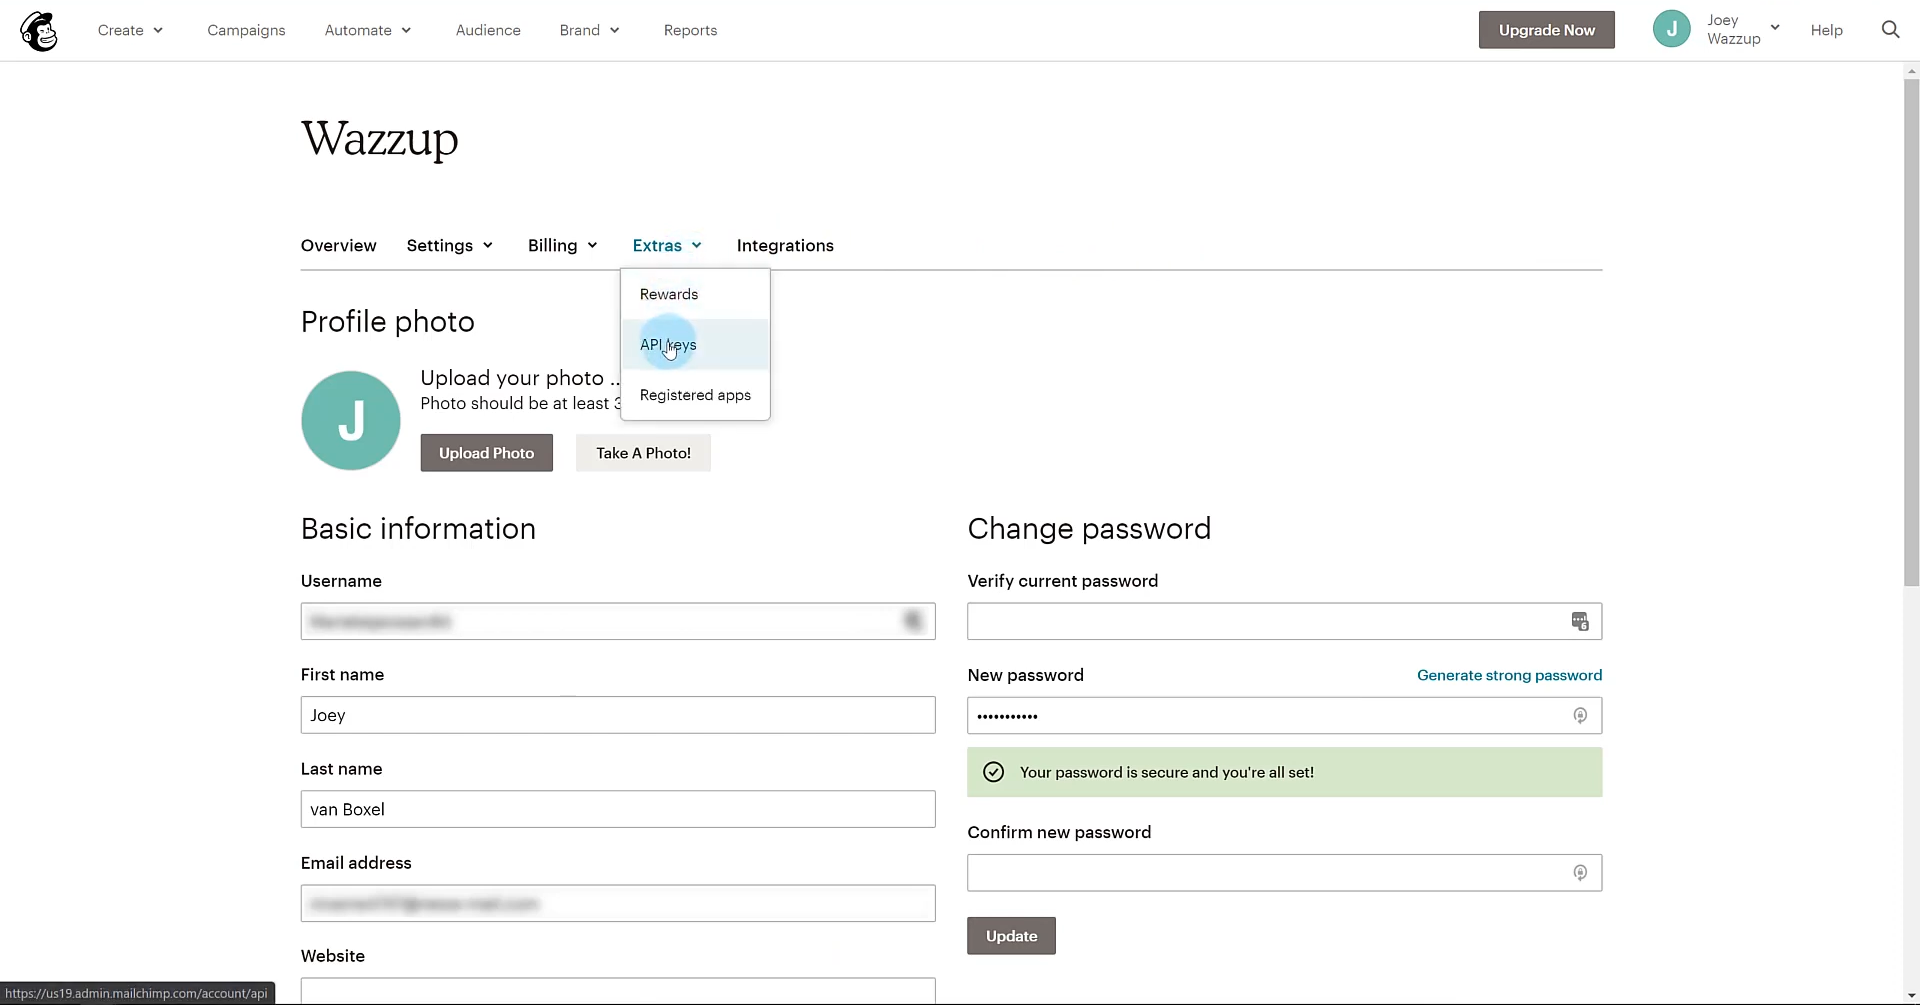Expand the Automate menu
Image resolution: width=1920 pixels, height=1005 pixels.
368,30
